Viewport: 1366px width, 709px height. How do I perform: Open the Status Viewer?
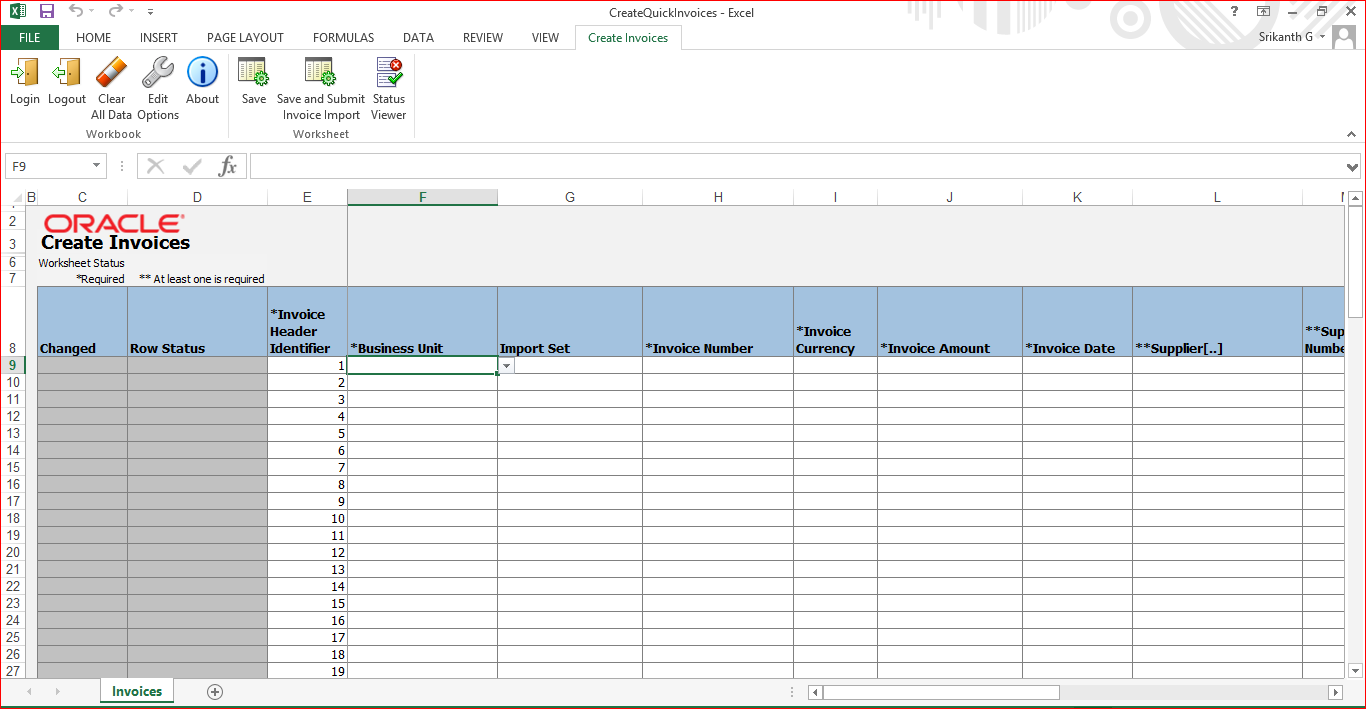pos(388,73)
